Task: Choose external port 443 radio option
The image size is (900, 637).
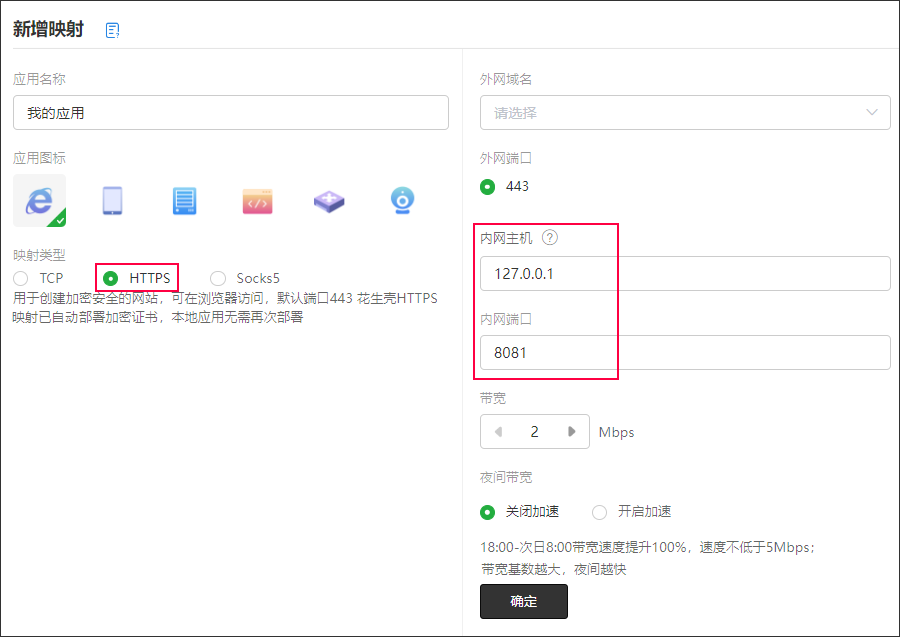Action: pyautogui.click(x=488, y=186)
